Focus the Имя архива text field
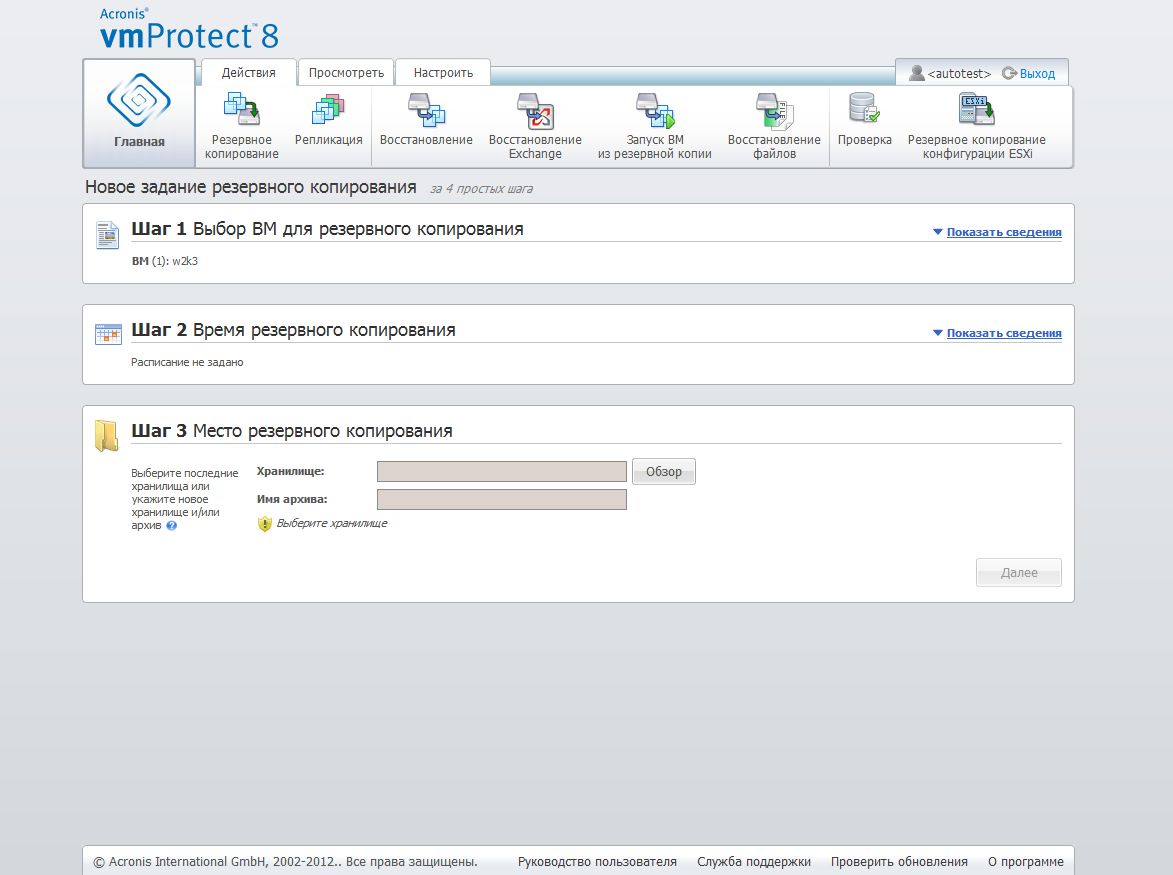This screenshot has width=1173, height=875. [501, 499]
